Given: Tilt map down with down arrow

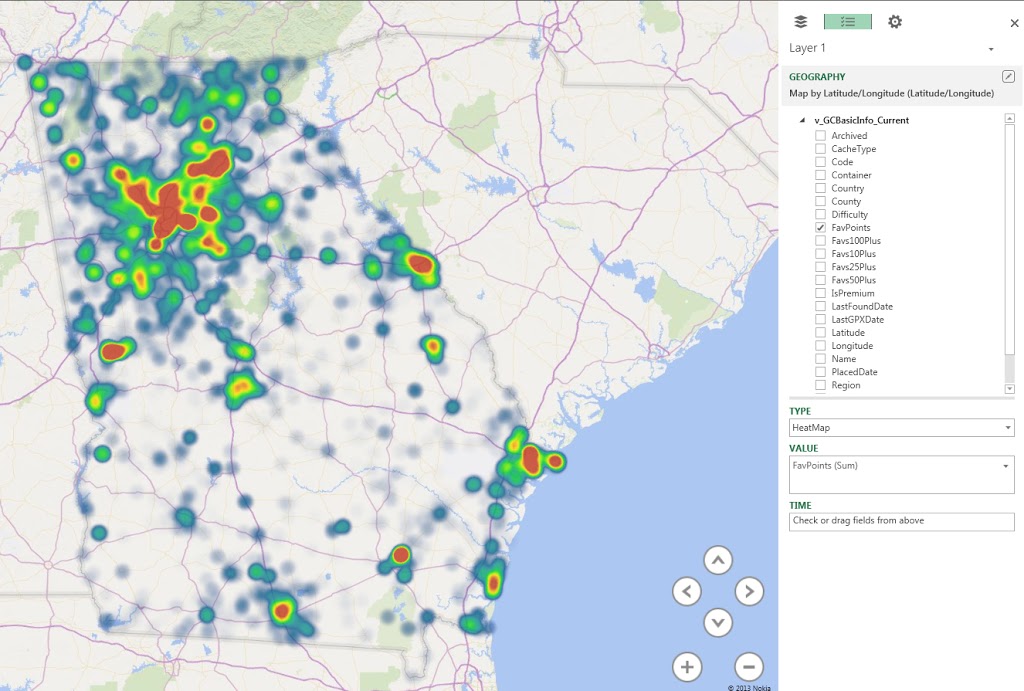Looking at the screenshot, I should (x=718, y=622).
